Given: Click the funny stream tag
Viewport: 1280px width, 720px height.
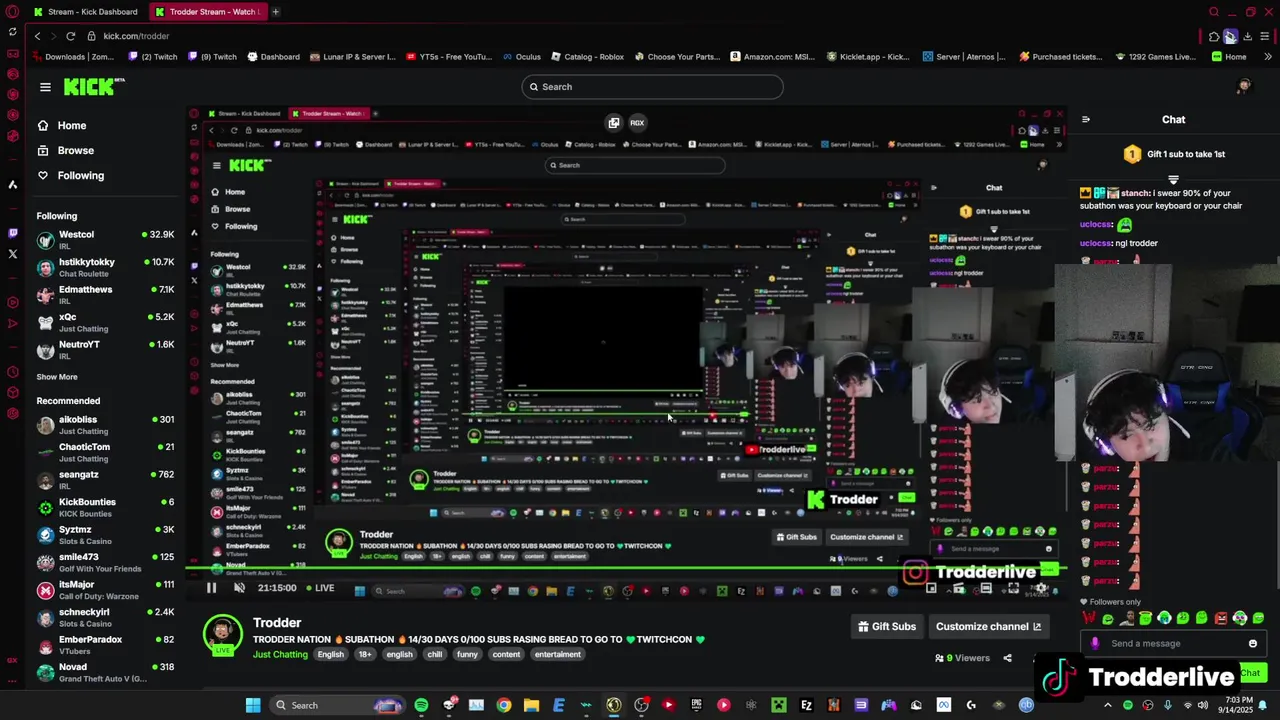Looking at the screenshot, I should click(467, 655).
